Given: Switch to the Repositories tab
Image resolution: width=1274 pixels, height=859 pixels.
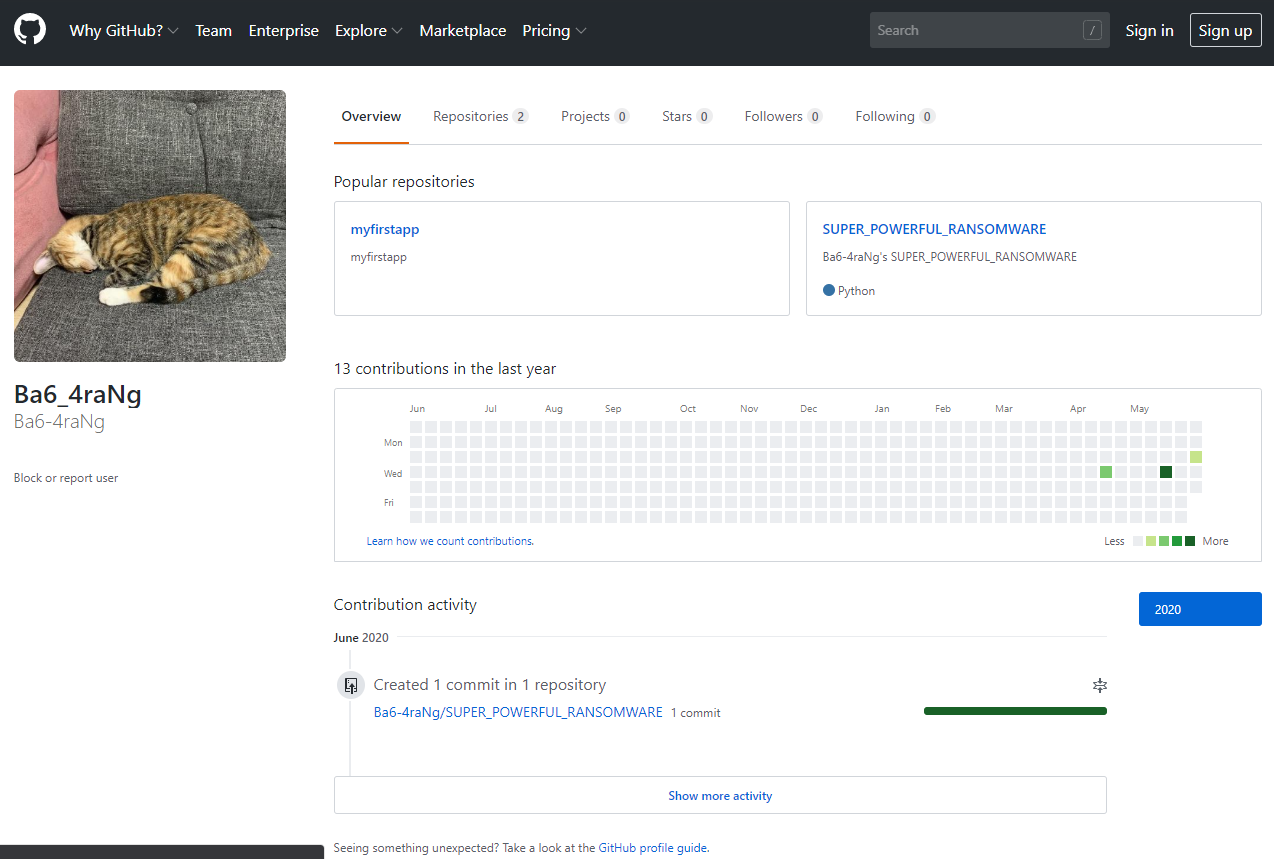Looking at the screenshot, I should 480,116.
